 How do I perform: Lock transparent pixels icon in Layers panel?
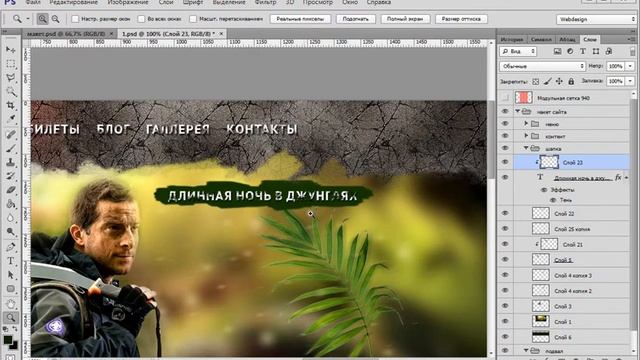[536, 82]
